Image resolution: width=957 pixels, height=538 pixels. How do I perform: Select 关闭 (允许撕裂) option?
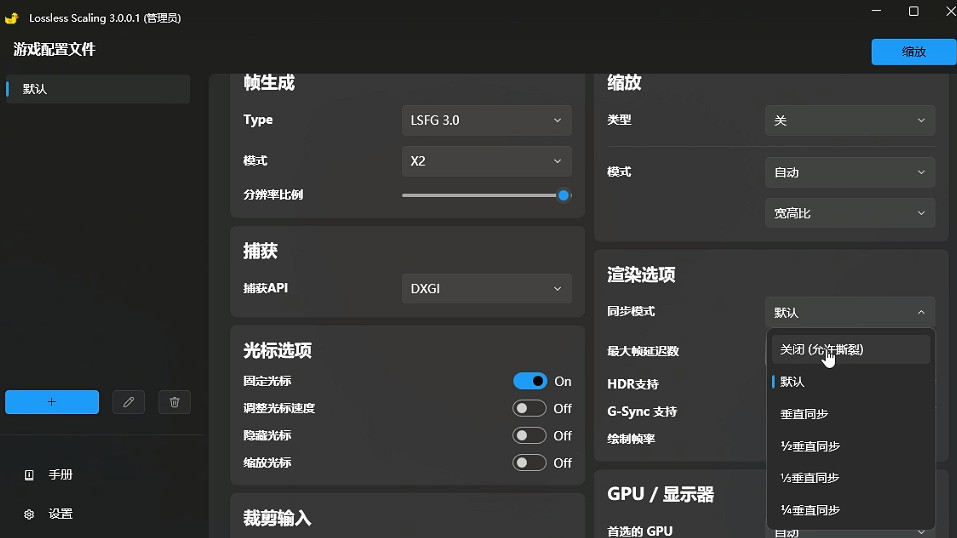coord(851,349)
